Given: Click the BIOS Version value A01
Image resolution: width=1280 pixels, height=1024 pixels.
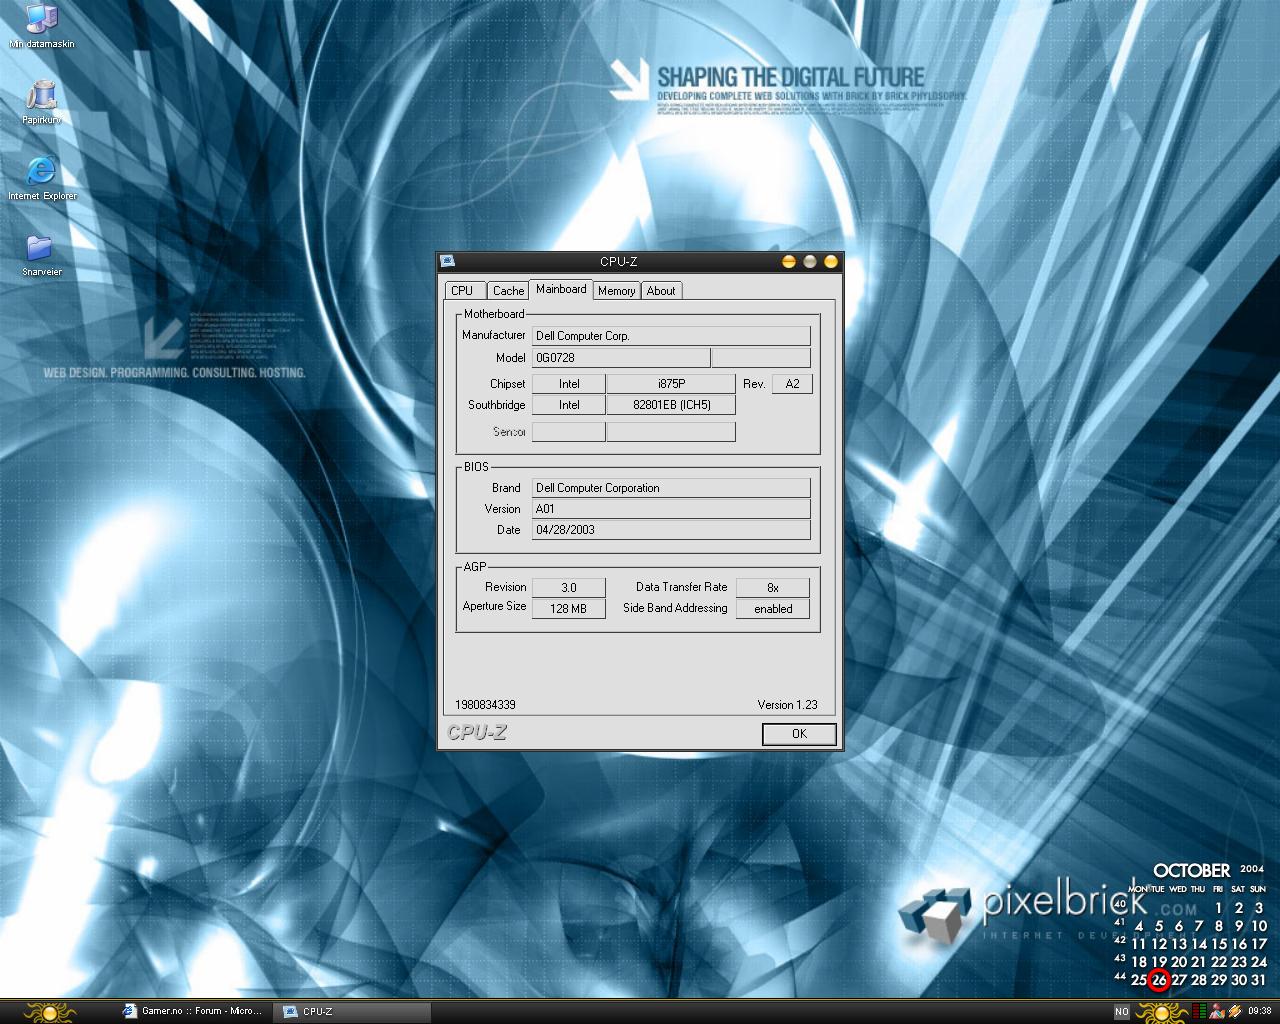Looking at the screenshot, I should coord(671,509).
